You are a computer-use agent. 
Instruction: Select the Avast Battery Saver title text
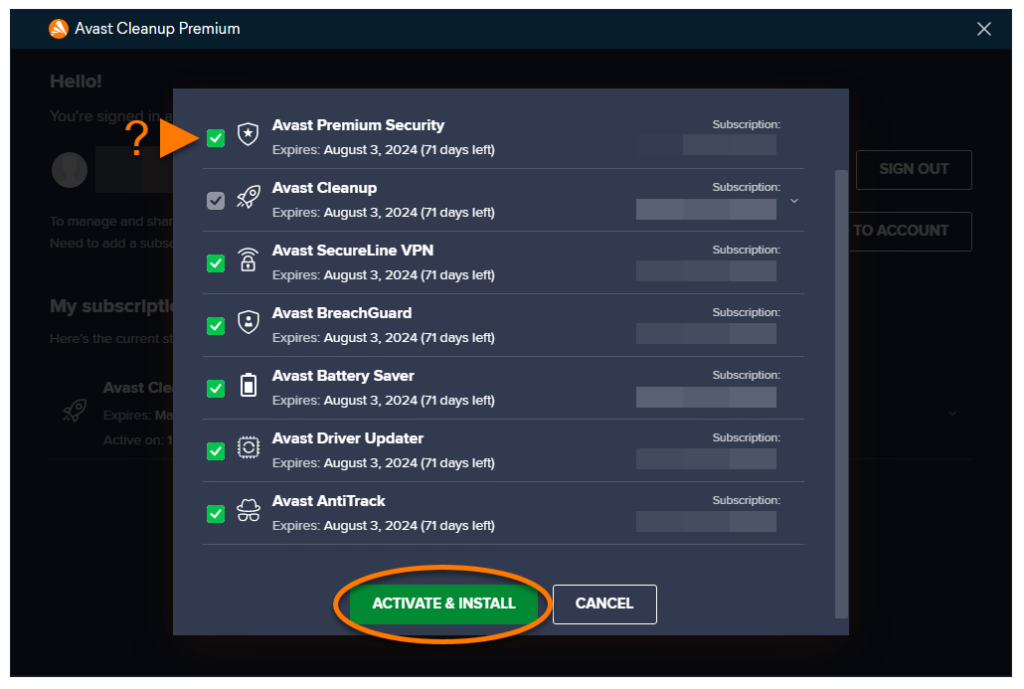click(343, 376)
